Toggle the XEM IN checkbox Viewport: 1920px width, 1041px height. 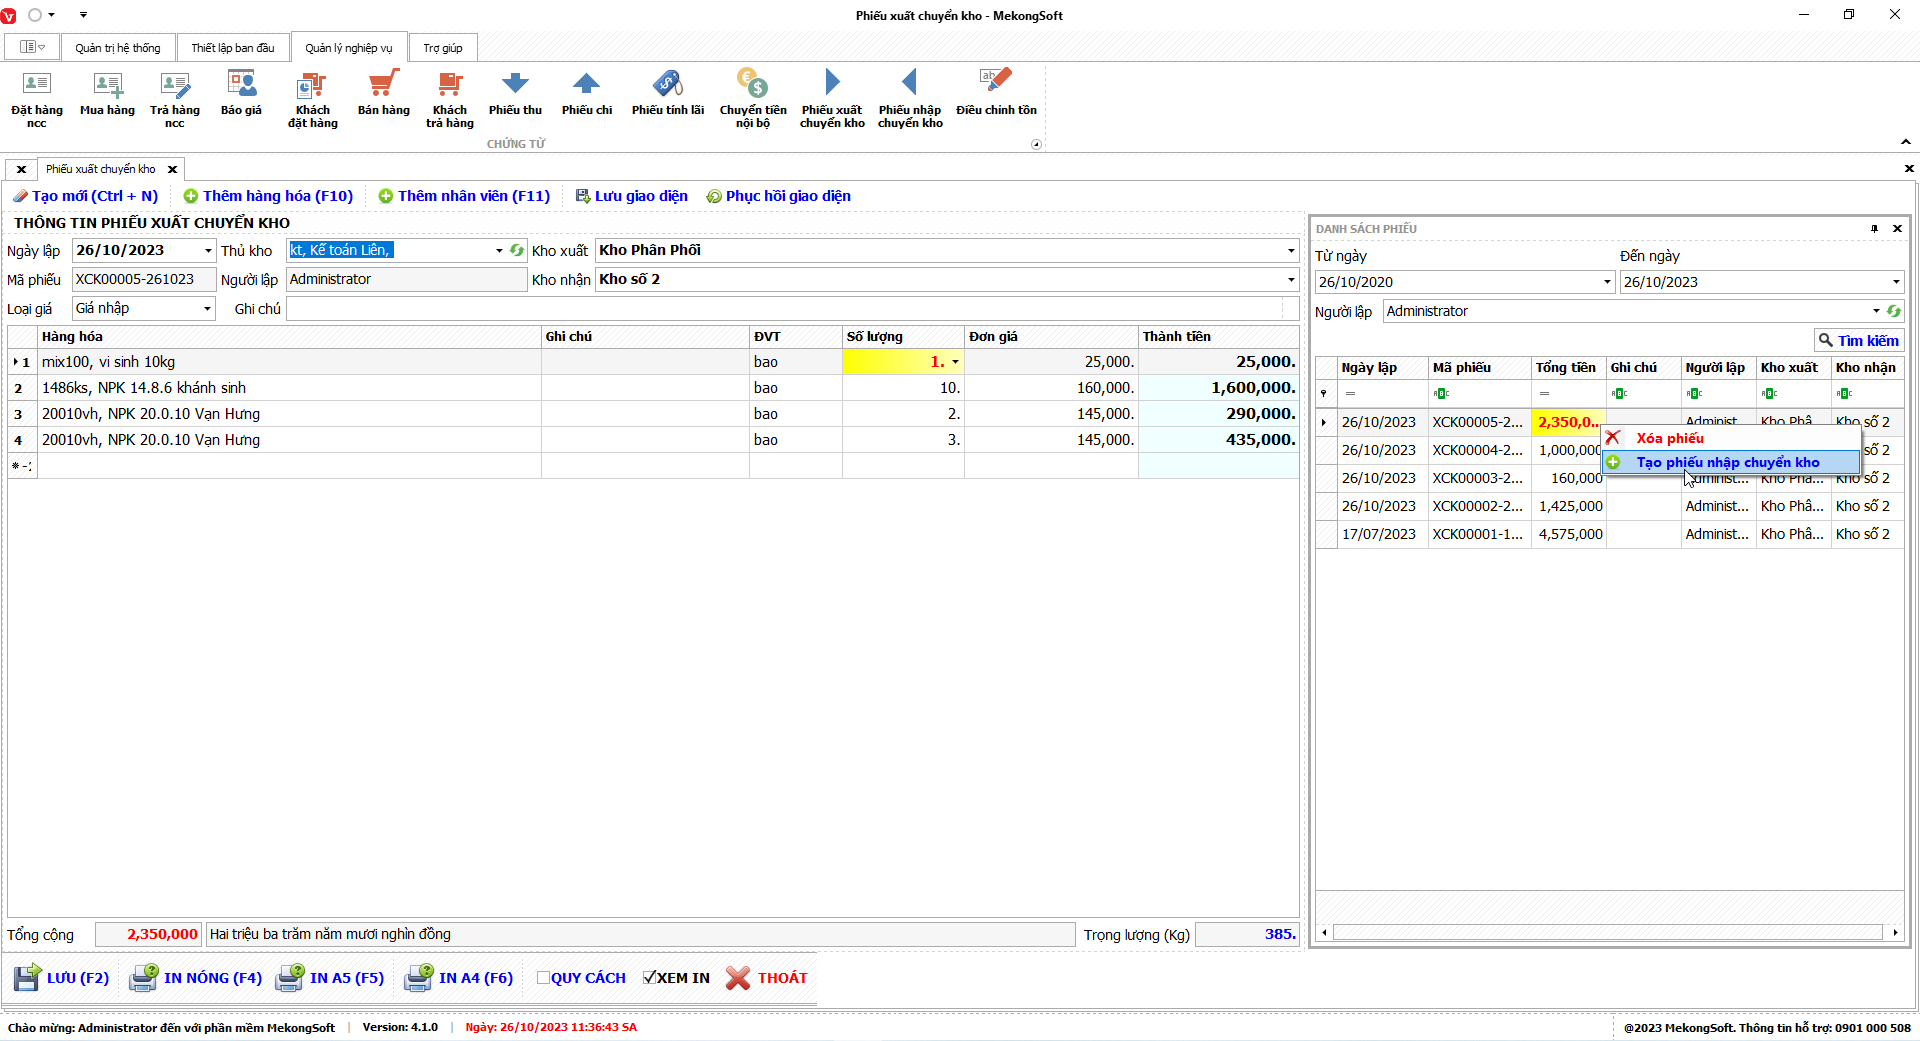650,978
